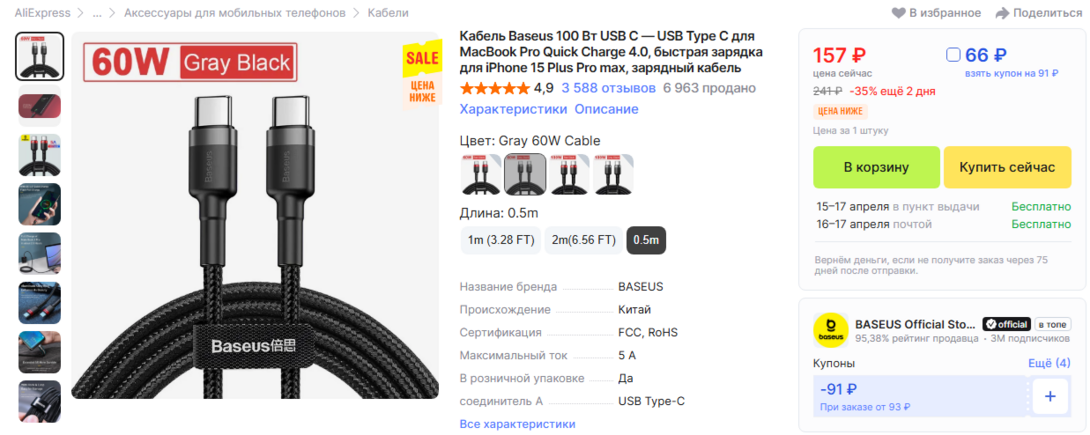Add product to favorites with heart icon
Viewport: 1090px width, 435px height.
pos(898,13)
